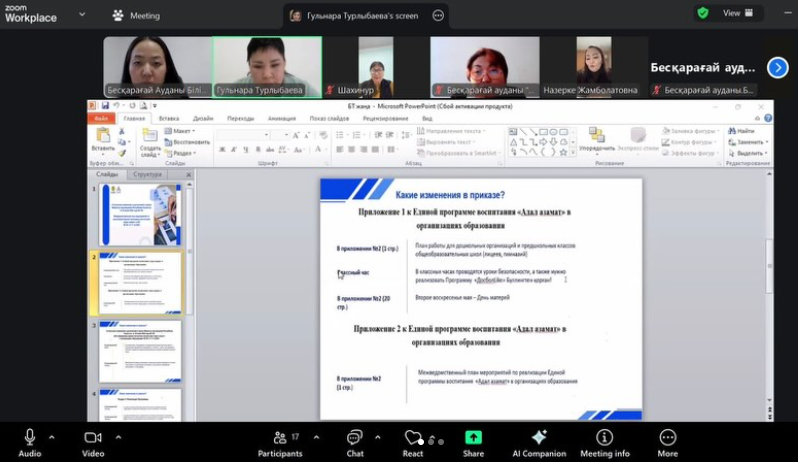
Task: Click Гульнара Турлыбаева's video thumbnail
Action: click(x=267, y=66)
